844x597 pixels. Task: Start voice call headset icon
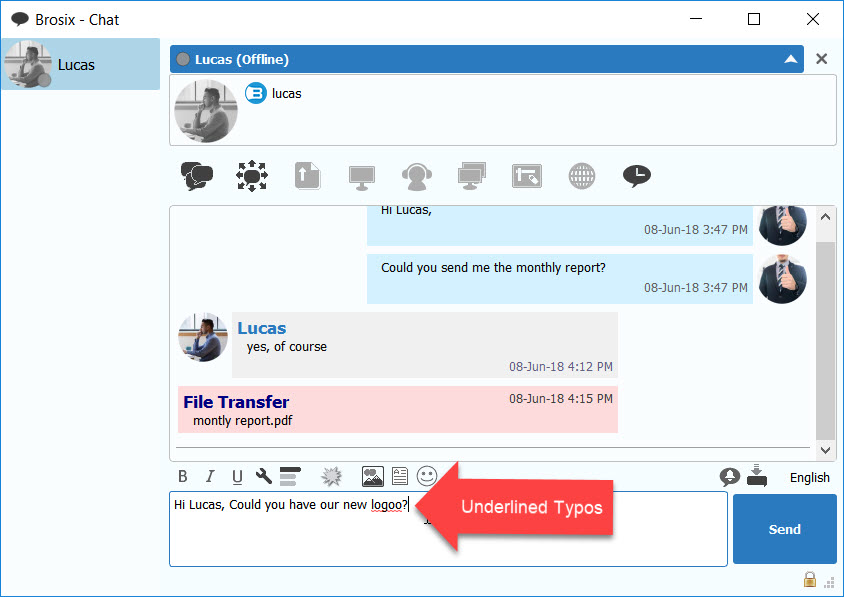[x=417, y=177]
